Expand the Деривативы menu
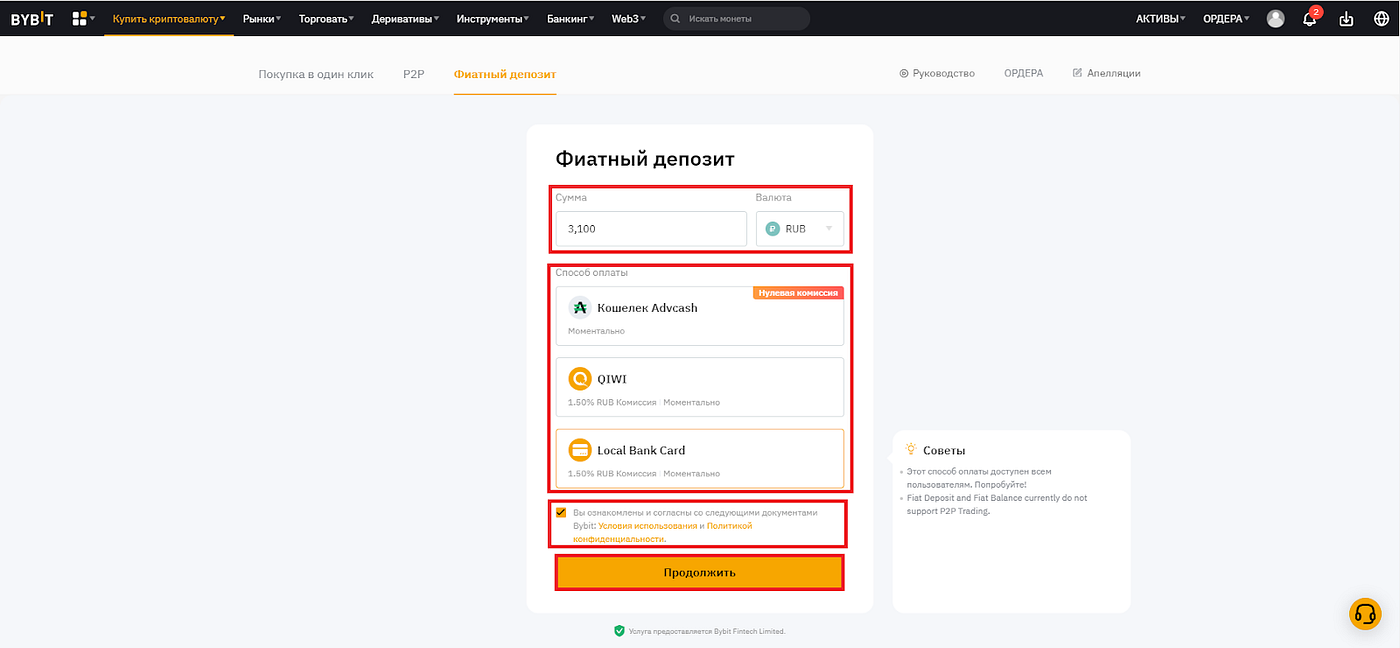The height and width of the screenshot is (648, 1400). [x=405, y=18]
